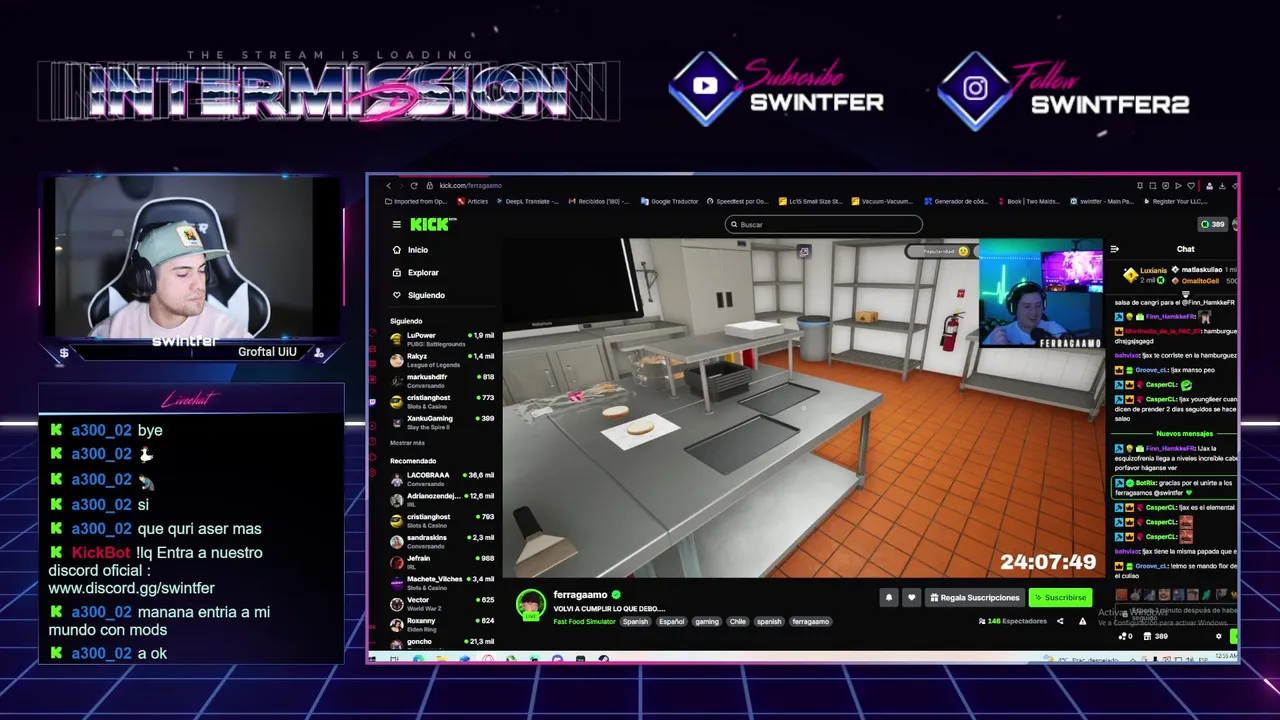Click Luxianis in the chat leaderboard
This screenshot has width=1280, height=720.
click(x=1153, y=270)
